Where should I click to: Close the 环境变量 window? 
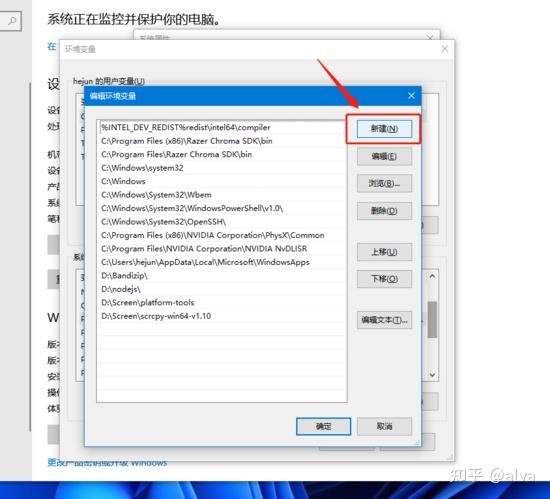(444, 49)
